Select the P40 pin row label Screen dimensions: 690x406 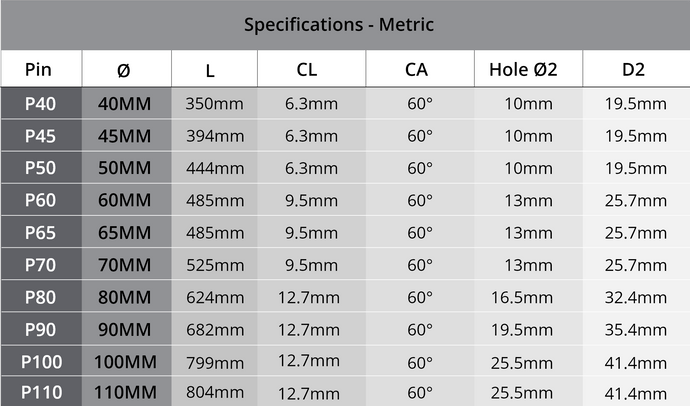pyautogui.click(x=40, y=104)
